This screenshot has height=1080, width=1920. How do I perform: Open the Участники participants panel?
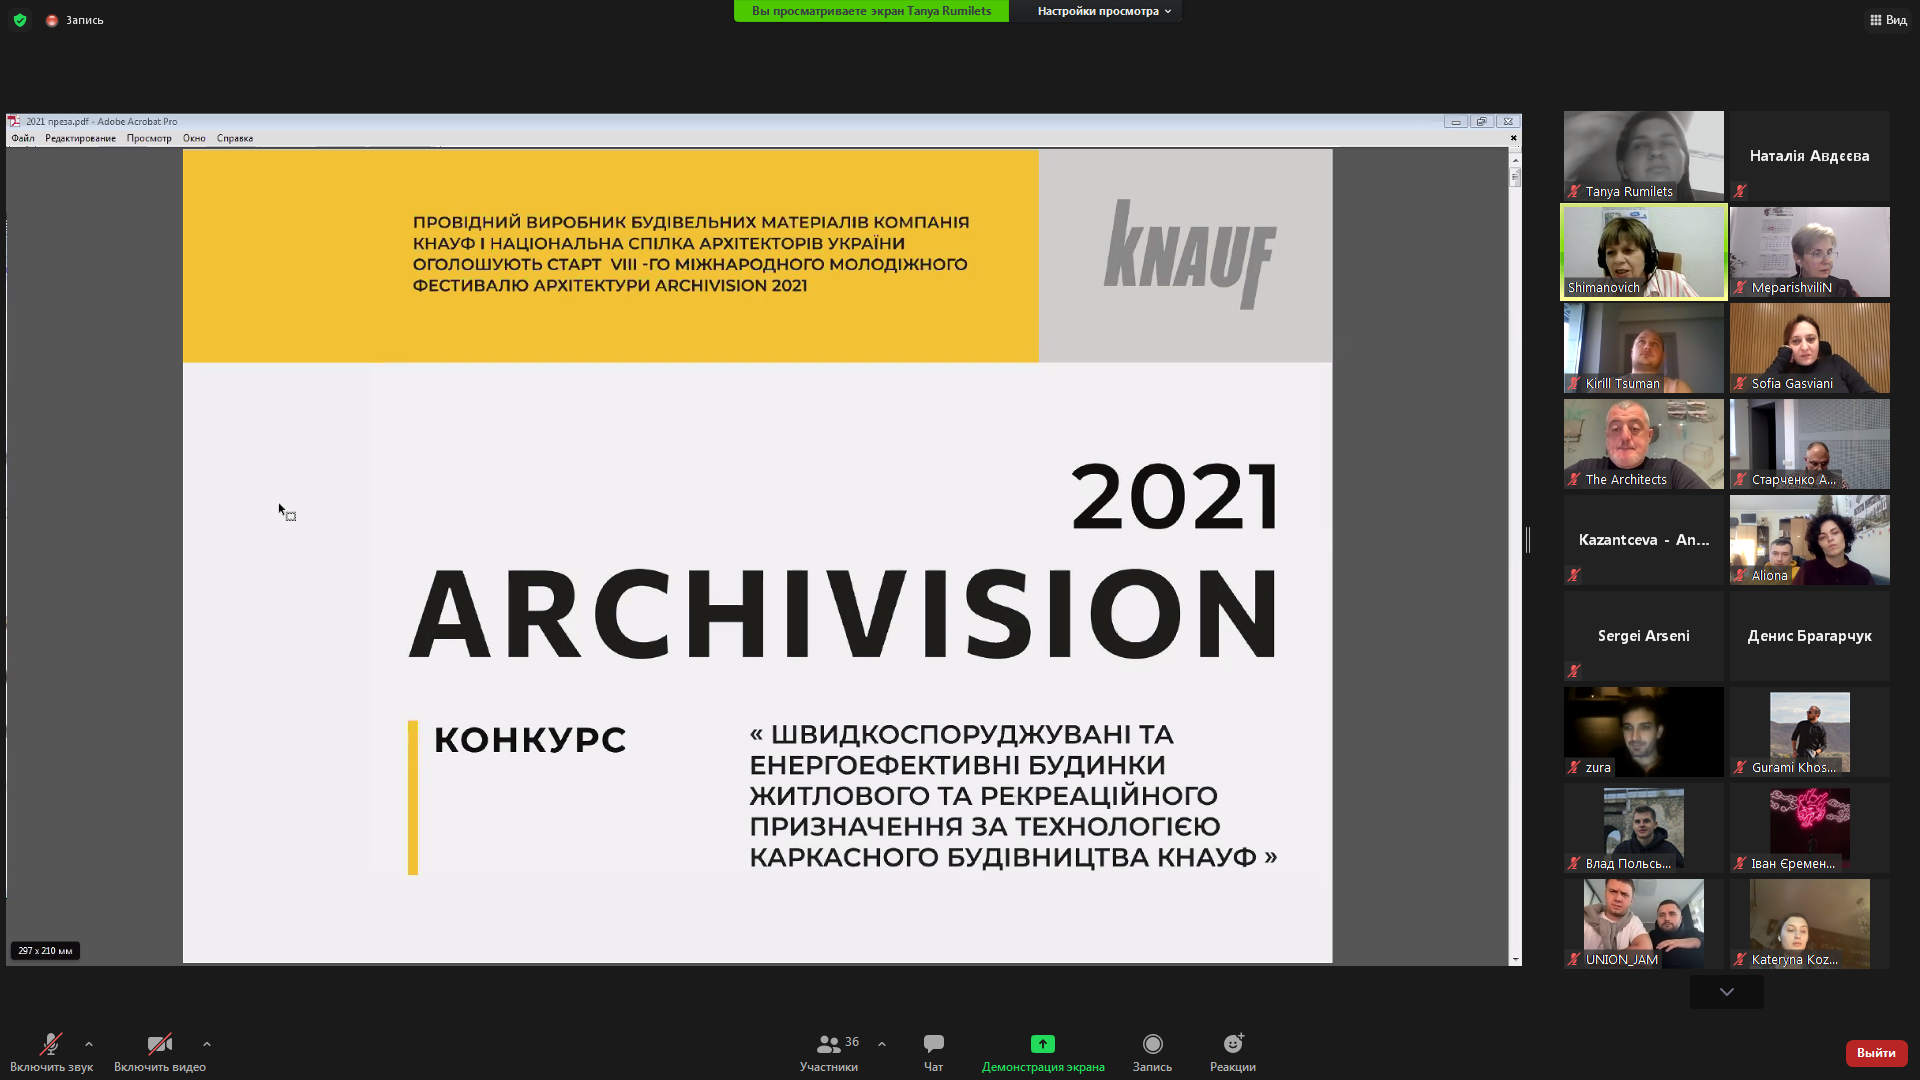click(x=829, y=1052)
